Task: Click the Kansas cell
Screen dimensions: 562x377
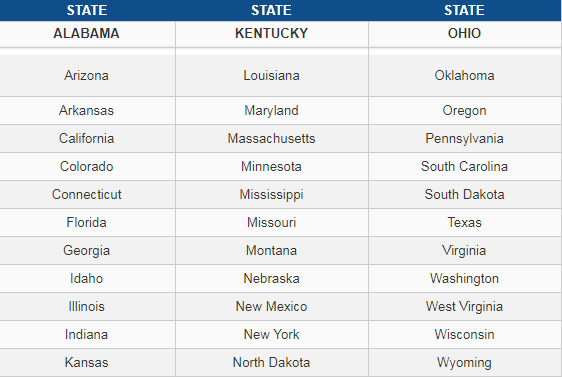Action: coord(86,362)
